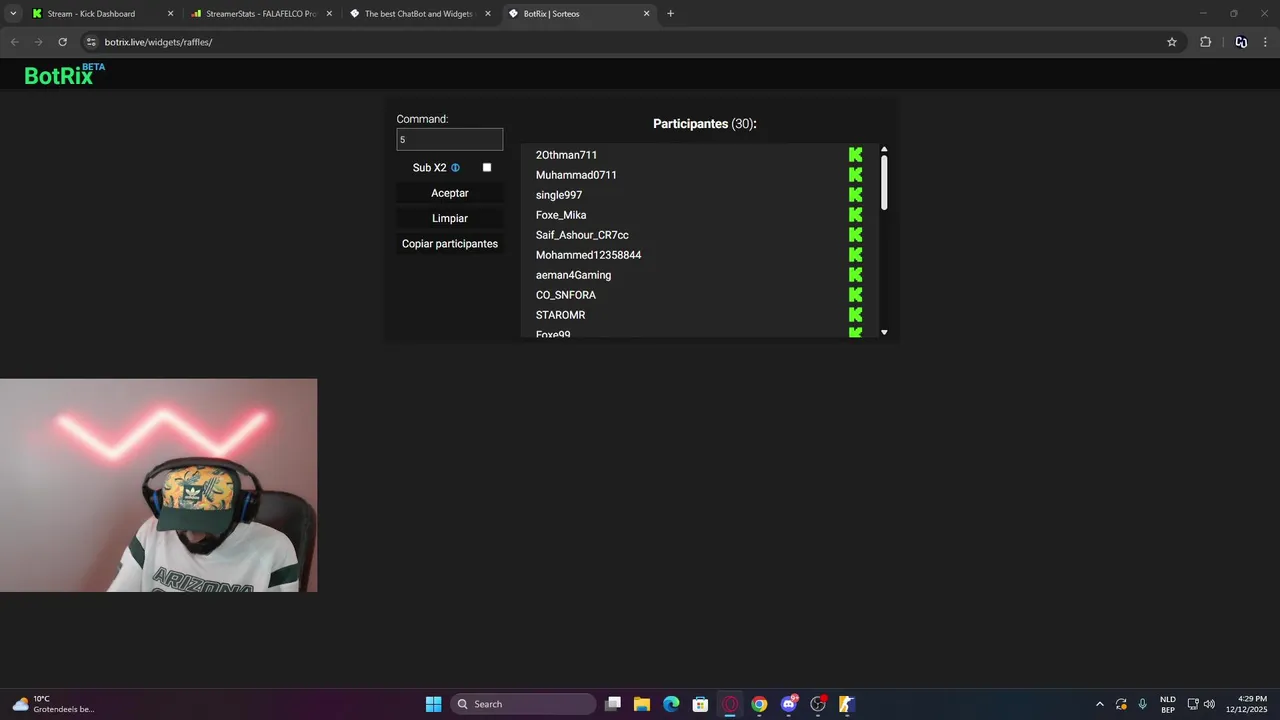Viewport: 1280px width, 720px height.
Task: Click Copiar participantes button
Action: (450, 244)
